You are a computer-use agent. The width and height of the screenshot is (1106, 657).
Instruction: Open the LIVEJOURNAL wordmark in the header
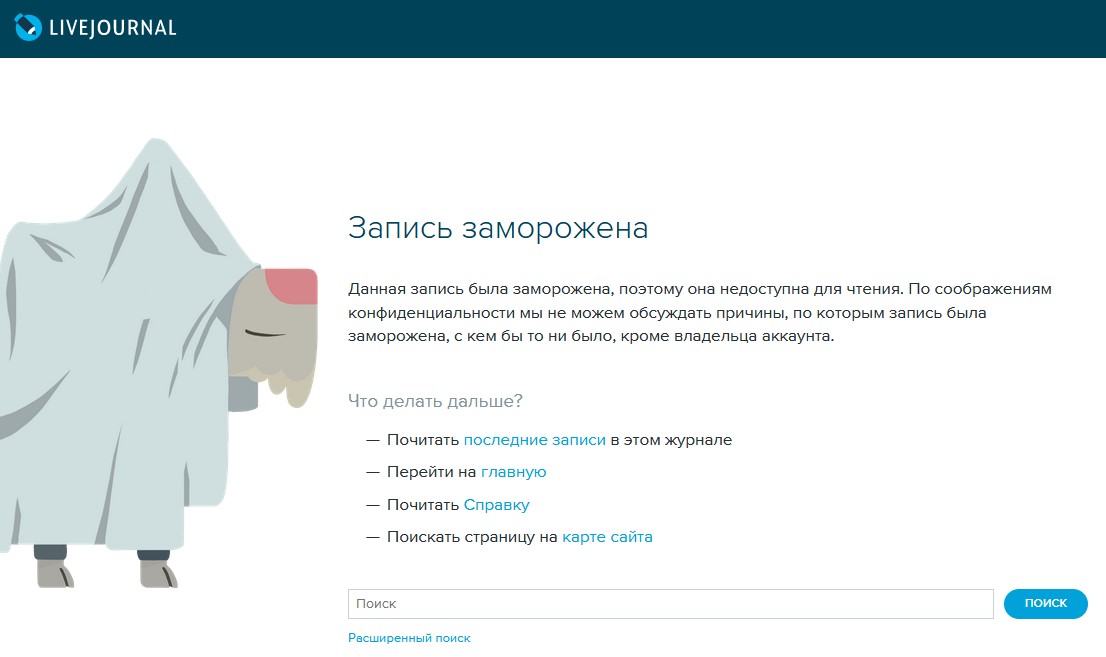[x=113, y=28]
